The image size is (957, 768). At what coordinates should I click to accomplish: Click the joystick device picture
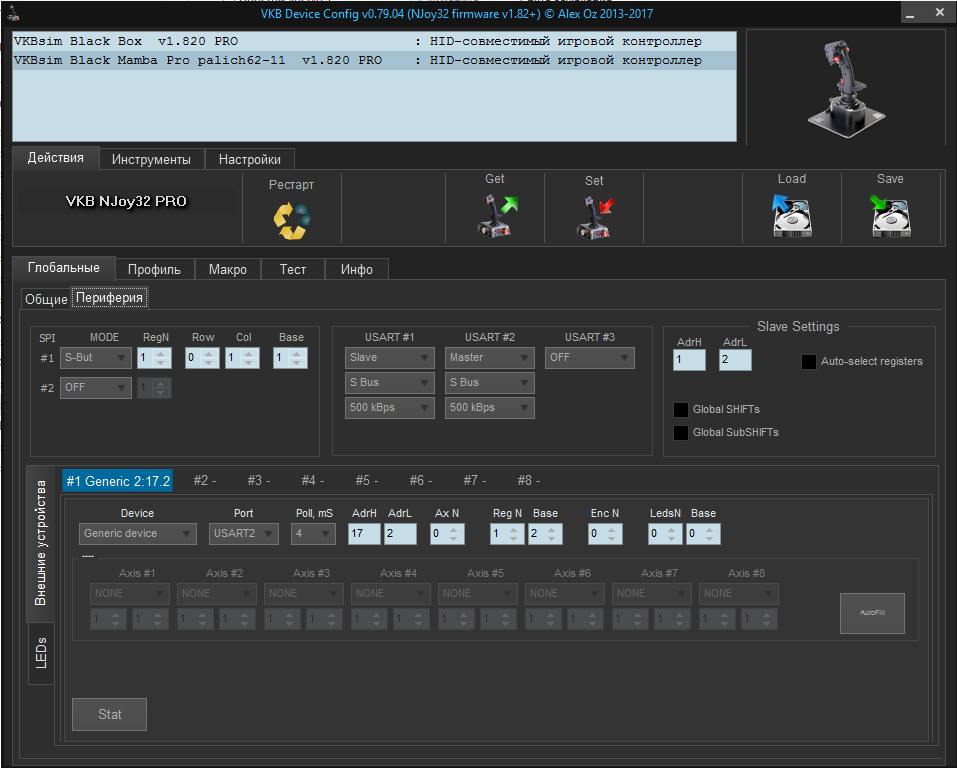pos(846,88)
